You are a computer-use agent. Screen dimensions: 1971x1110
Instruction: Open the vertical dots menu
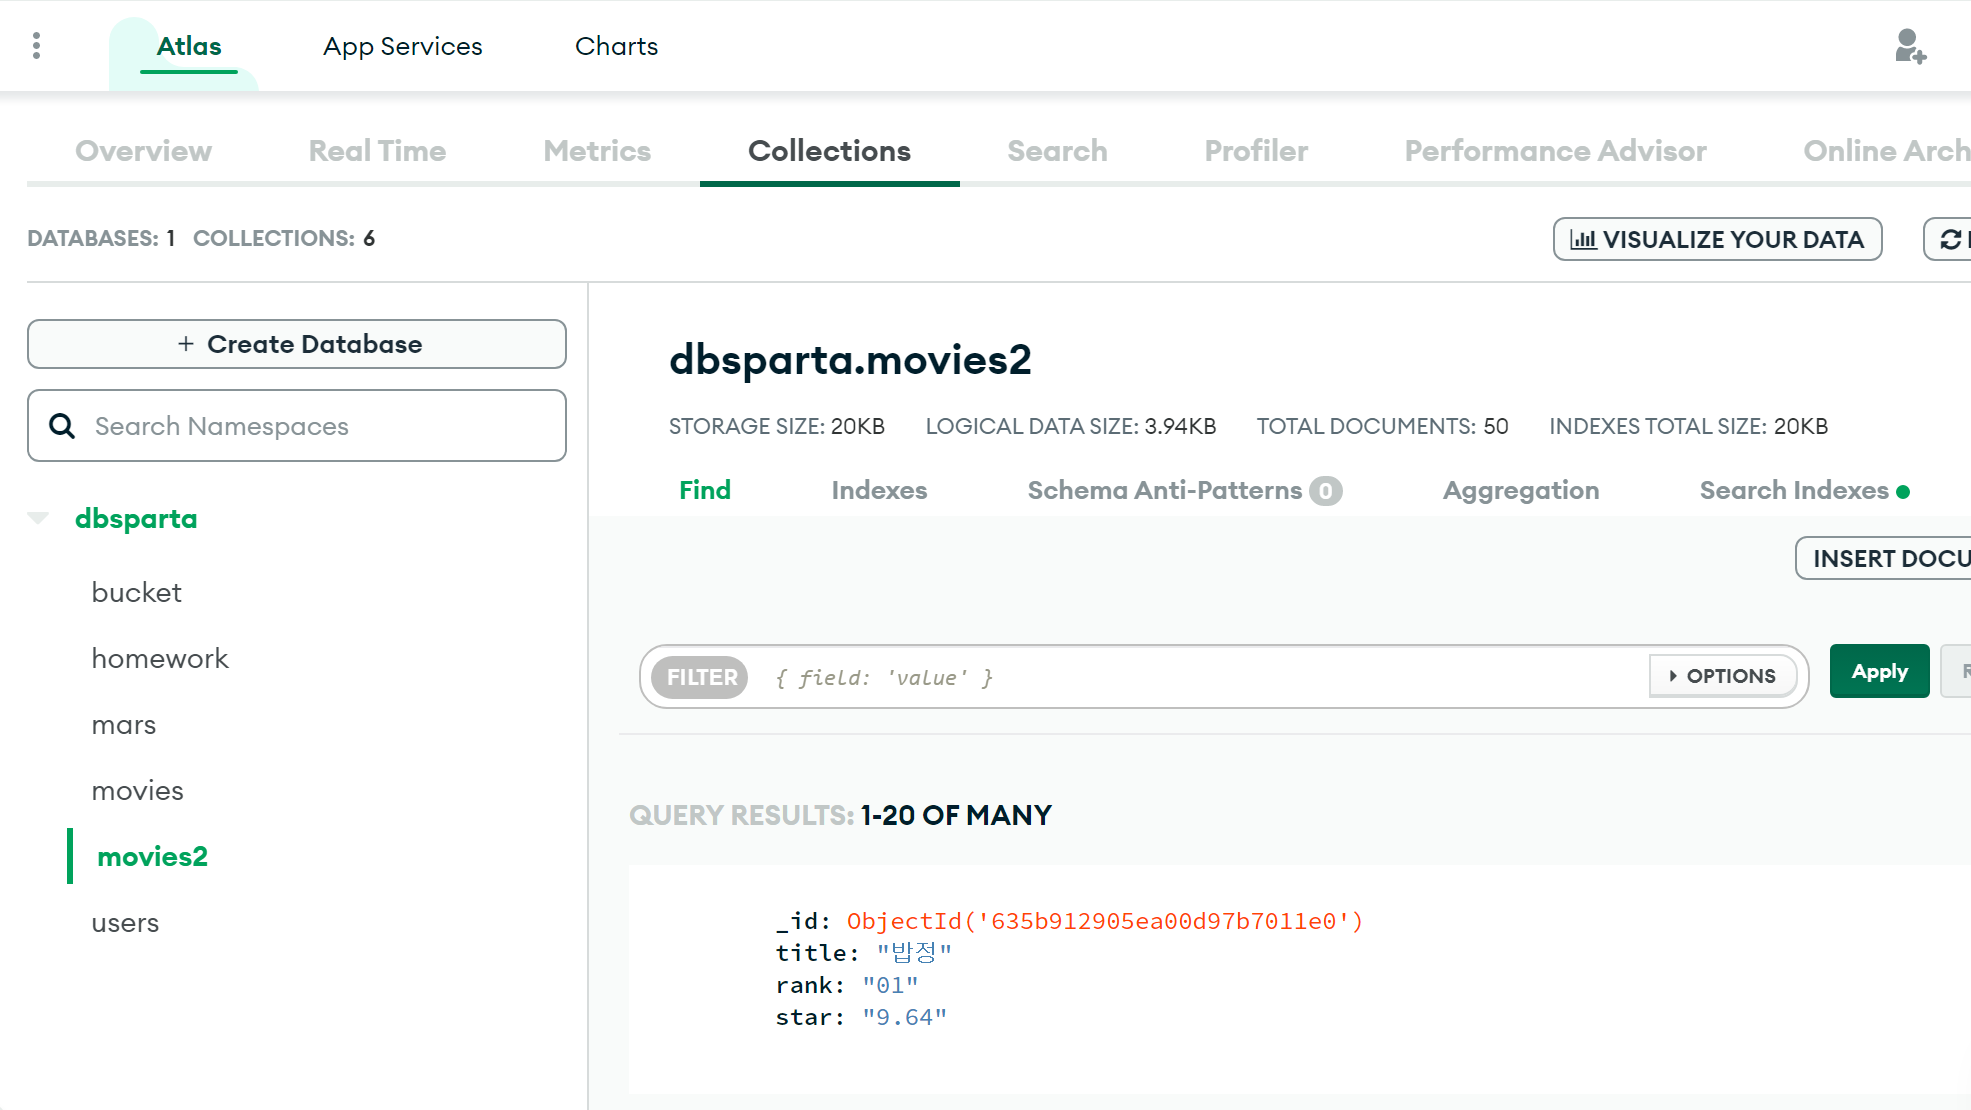pyautogui.click(x=36, y=46)
